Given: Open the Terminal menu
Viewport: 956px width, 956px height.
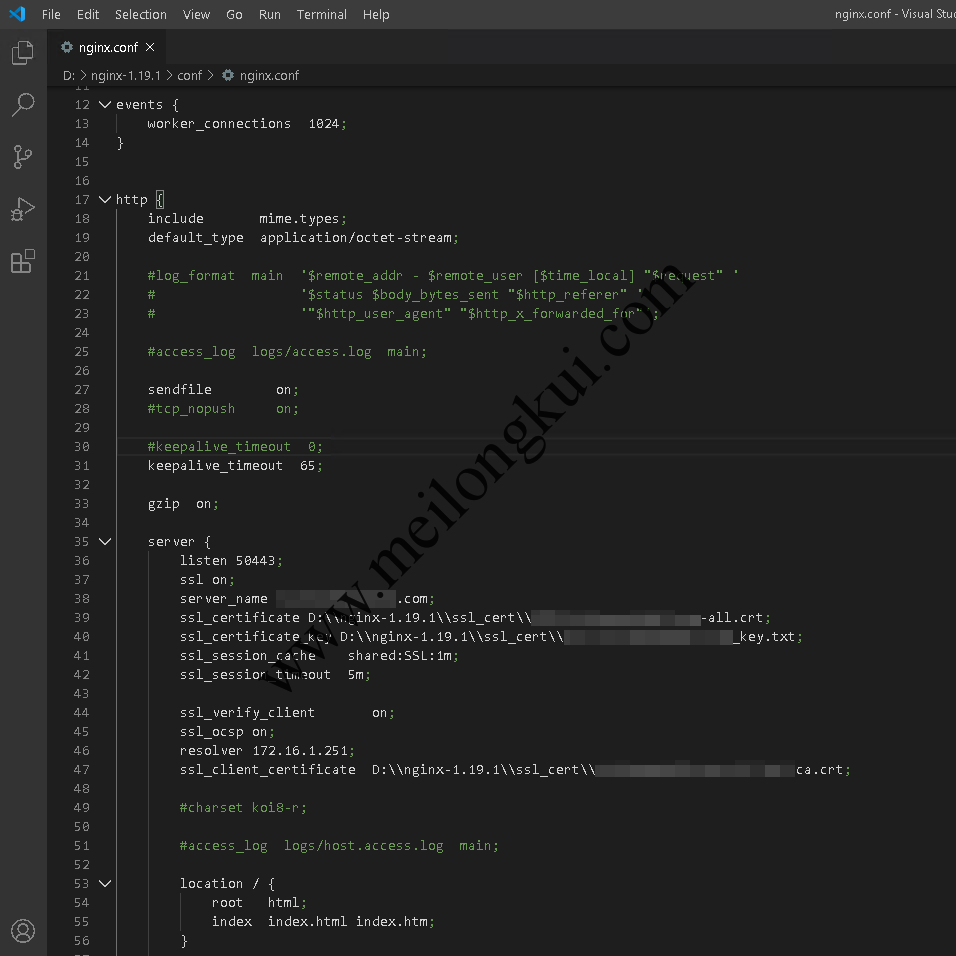Looking at the screenshot, I should tap(321, 14).
